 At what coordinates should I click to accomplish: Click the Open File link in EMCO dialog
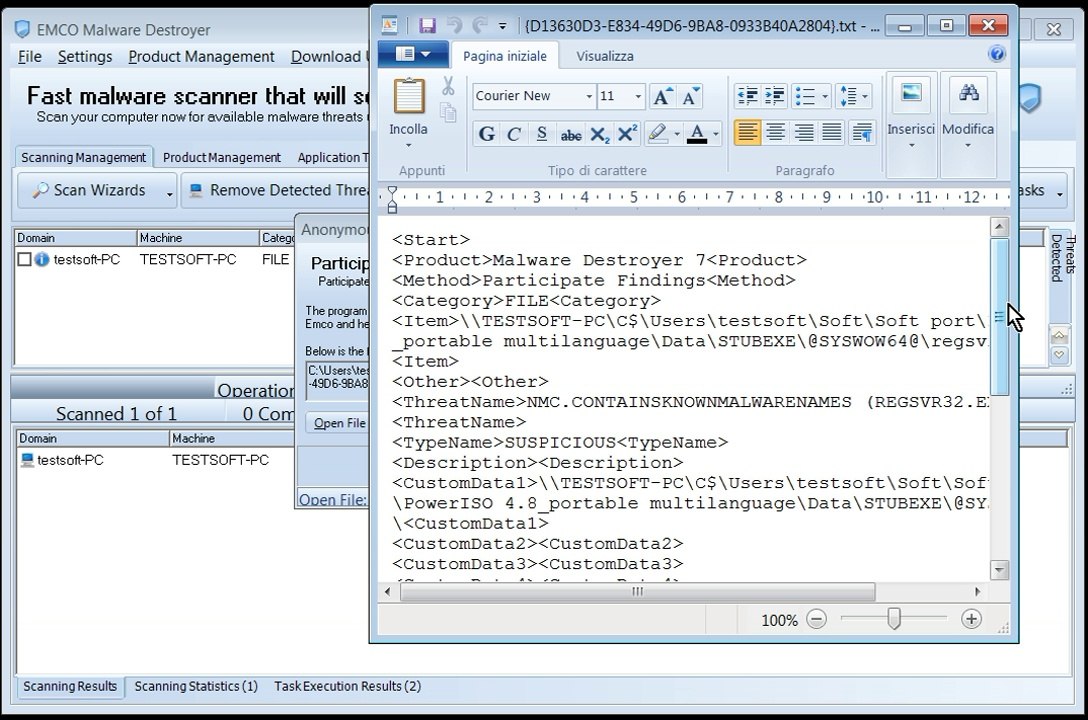point(332,499)
